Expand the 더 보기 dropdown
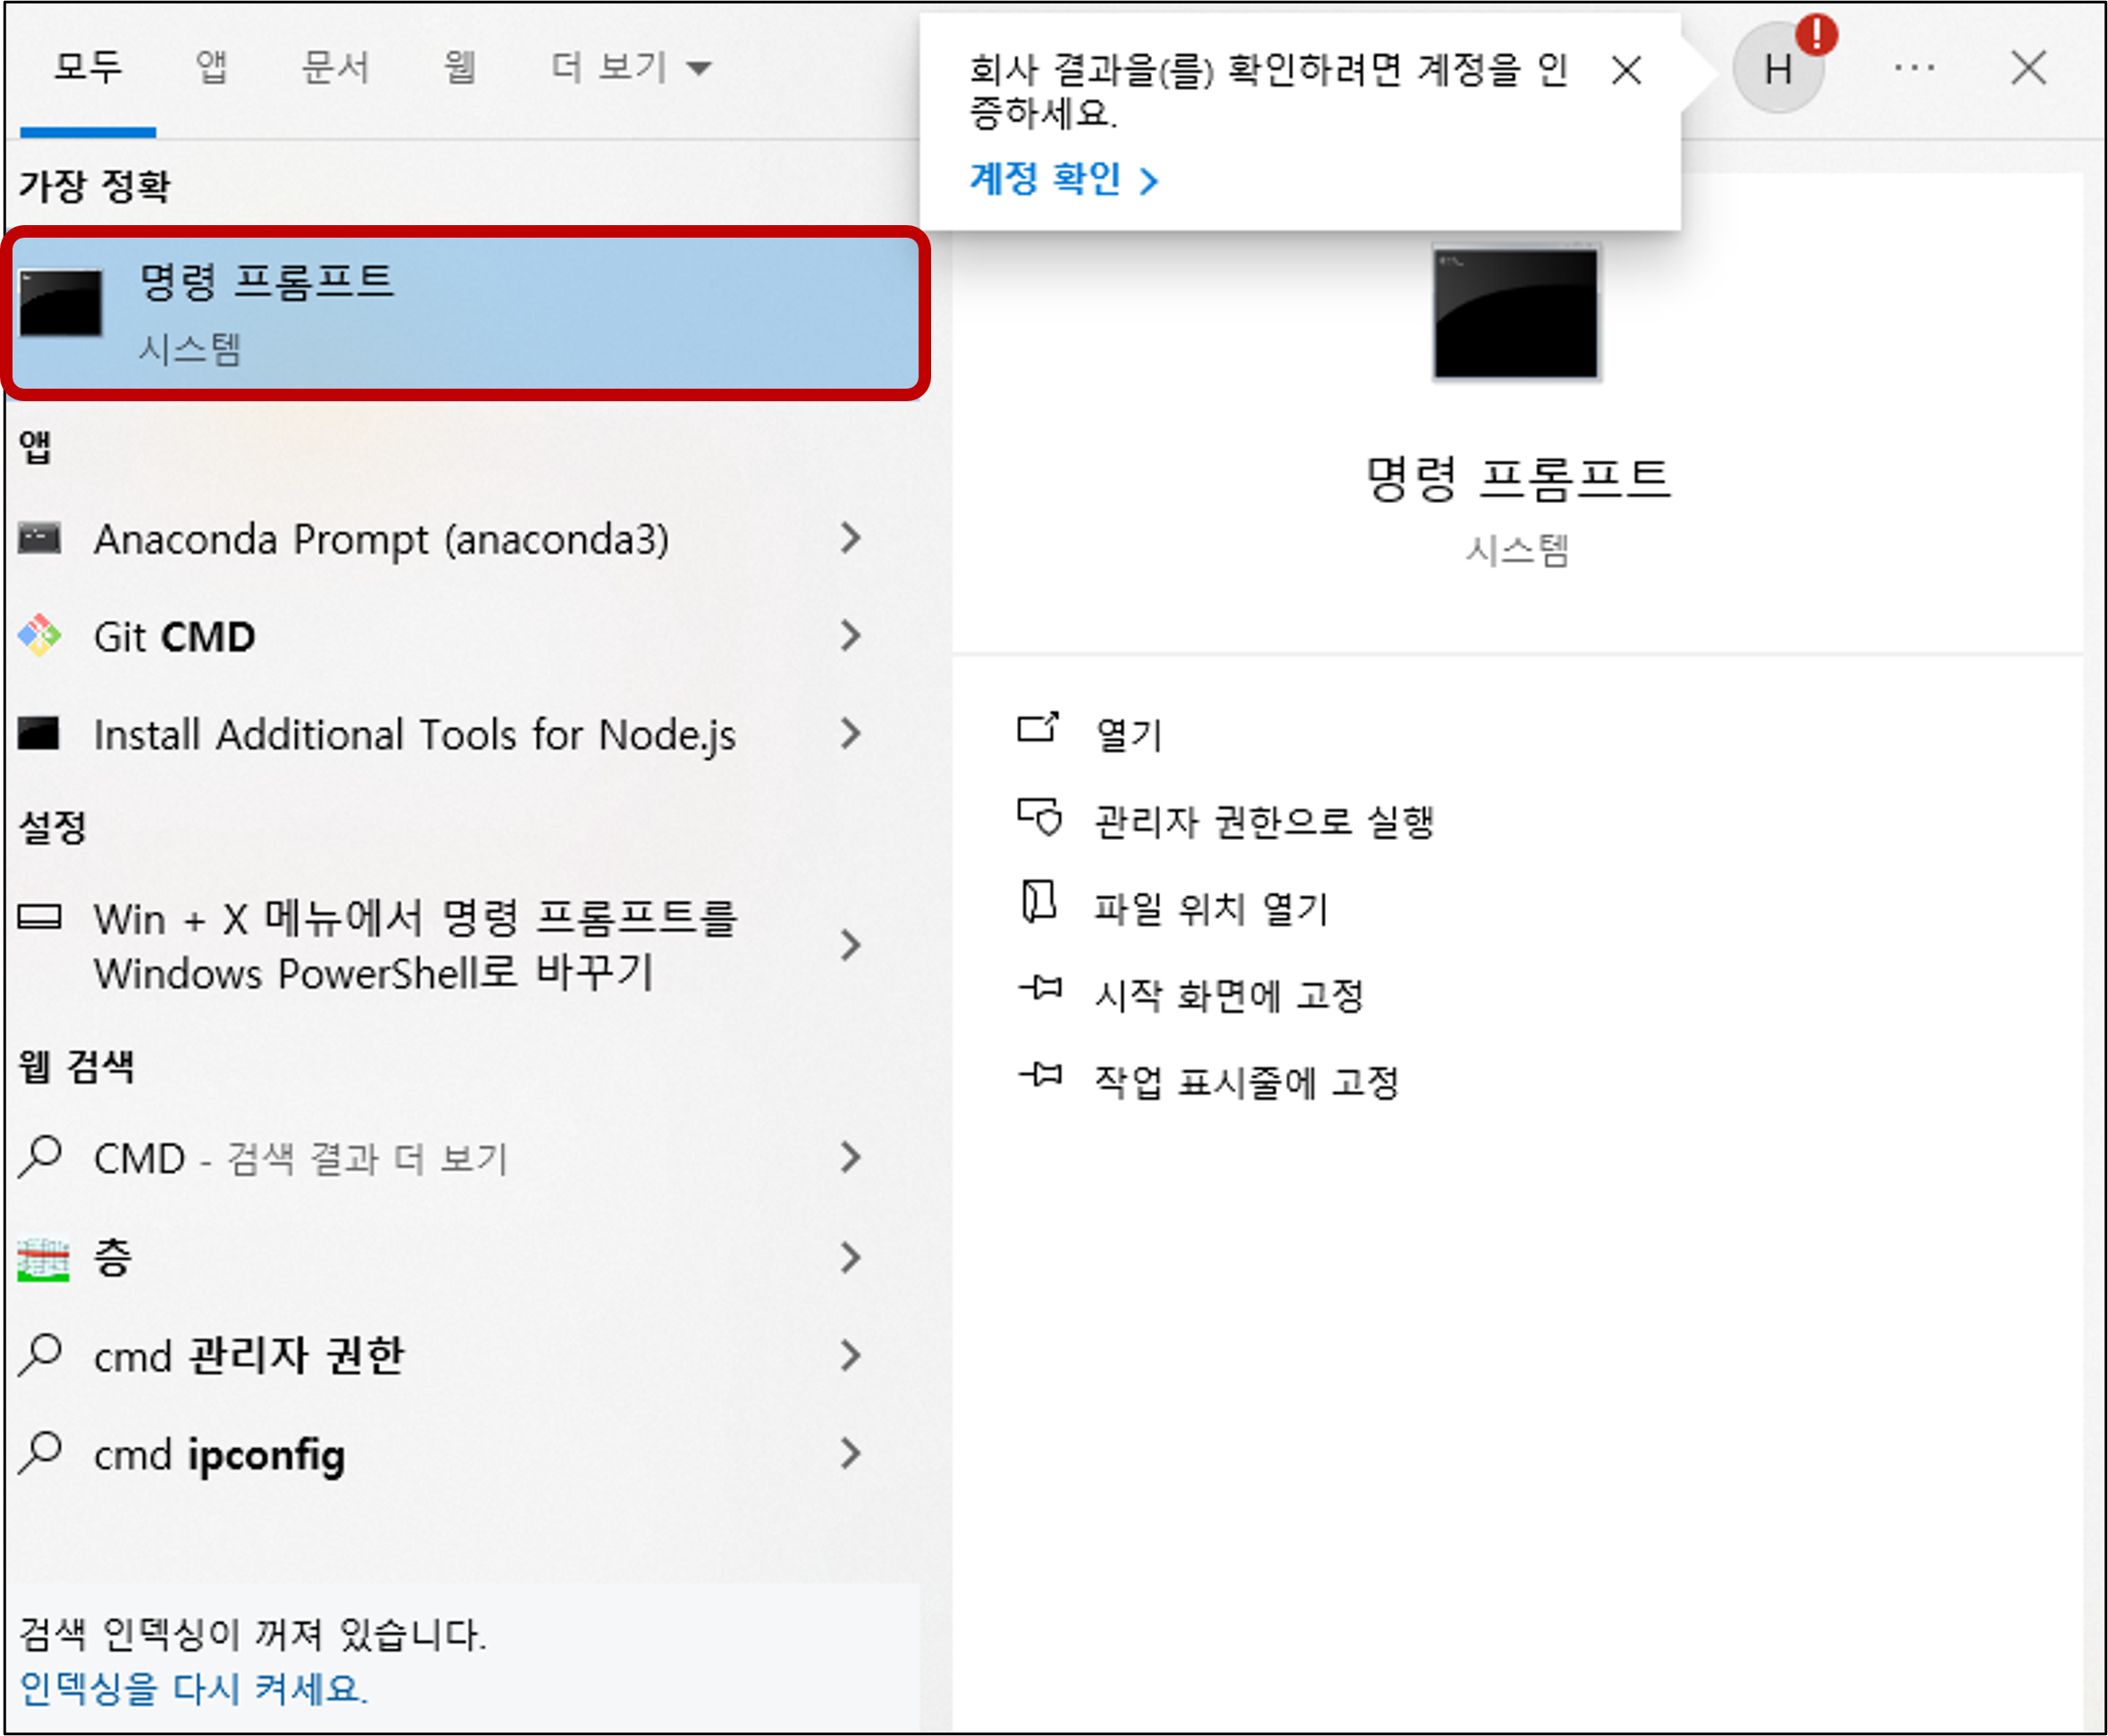 click(631, 68)
